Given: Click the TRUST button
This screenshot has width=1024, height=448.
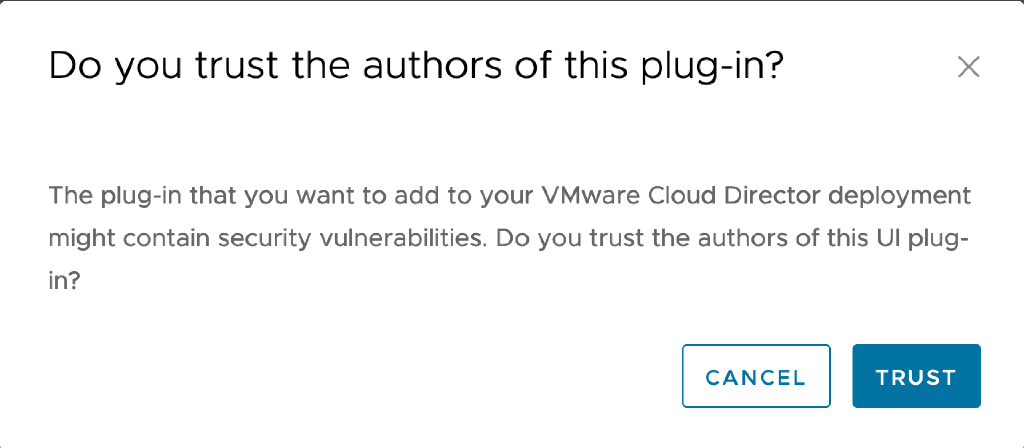Looking at the screenshot, I should 916,377.
